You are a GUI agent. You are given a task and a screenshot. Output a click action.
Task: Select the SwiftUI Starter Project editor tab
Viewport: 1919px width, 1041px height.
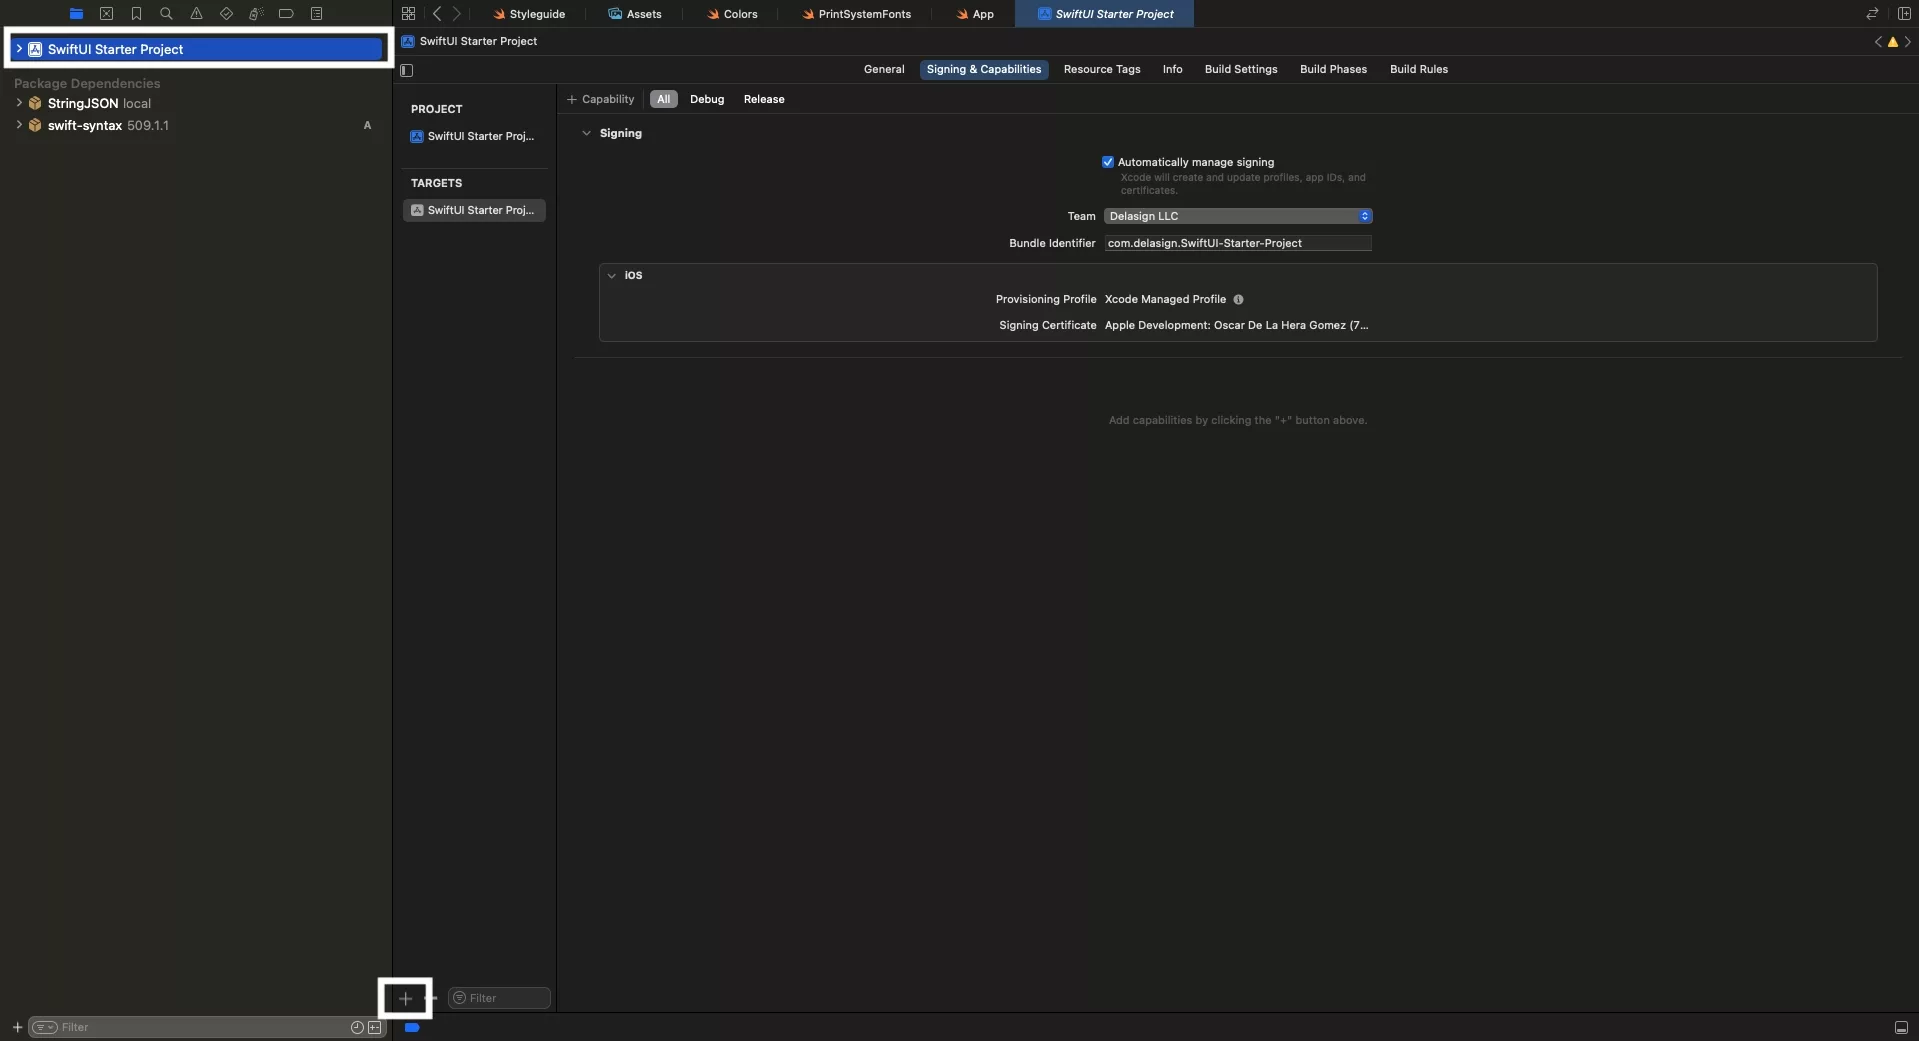pyautogui.click(x=1105, y=14)
